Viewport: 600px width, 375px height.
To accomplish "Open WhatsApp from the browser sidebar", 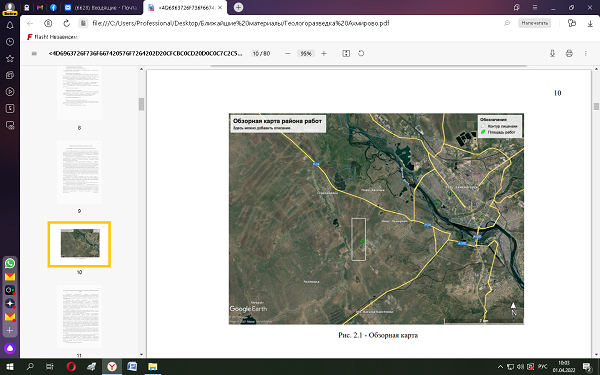I will click(10, 263).
